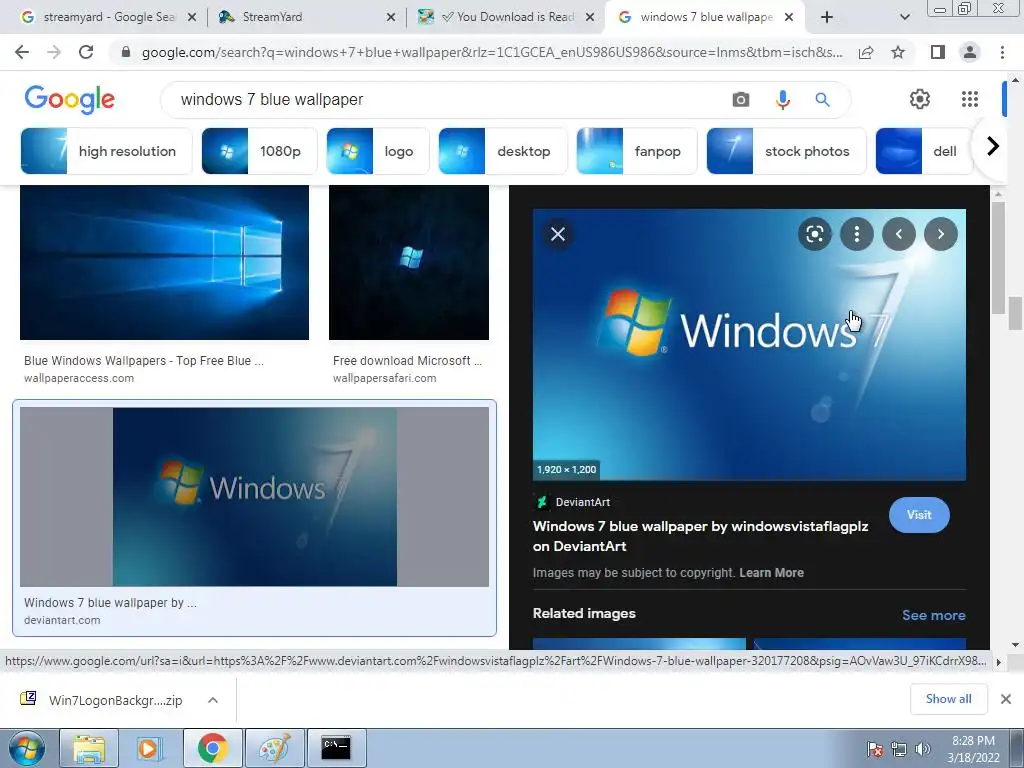The height and width of the screenshot is (768, 1024).
Task: Open preview image more options
Action: pyautogui.click(x=857, y=234)
